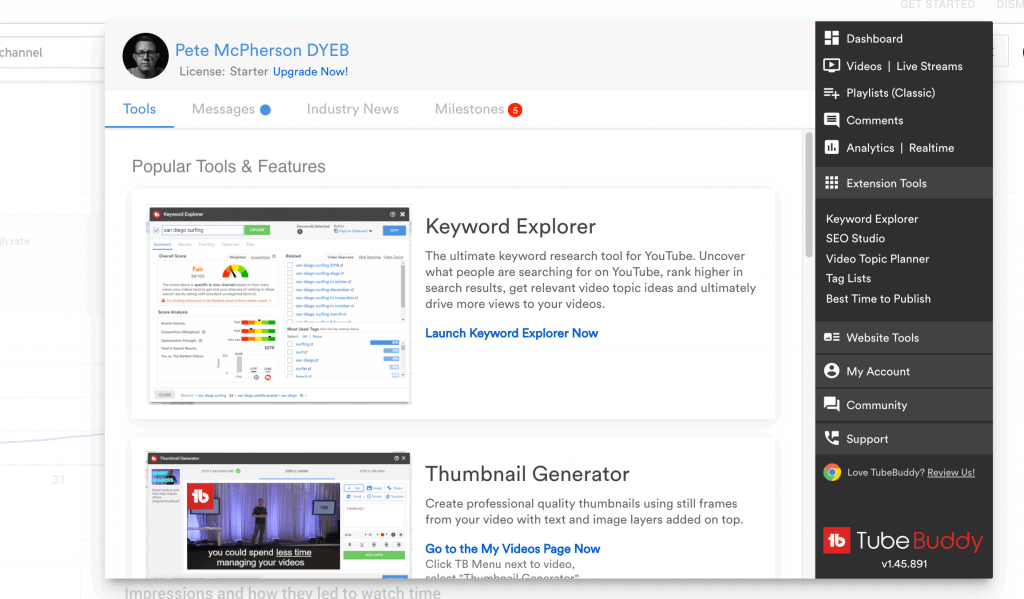The width and height of the screenshot is (1024, 599).
Task: Click the Thumbnail Generator screenshot thumbnail
Action: [x=278, y=514]
